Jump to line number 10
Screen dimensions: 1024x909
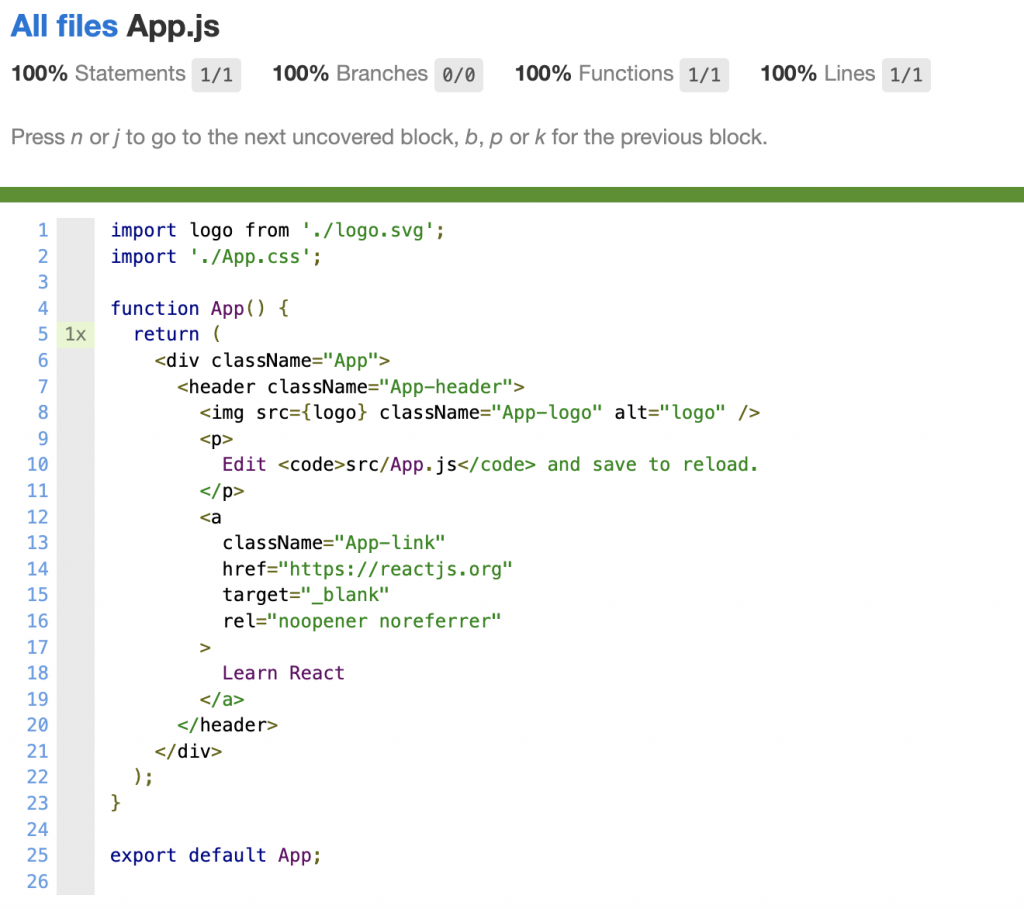(37, 464)
